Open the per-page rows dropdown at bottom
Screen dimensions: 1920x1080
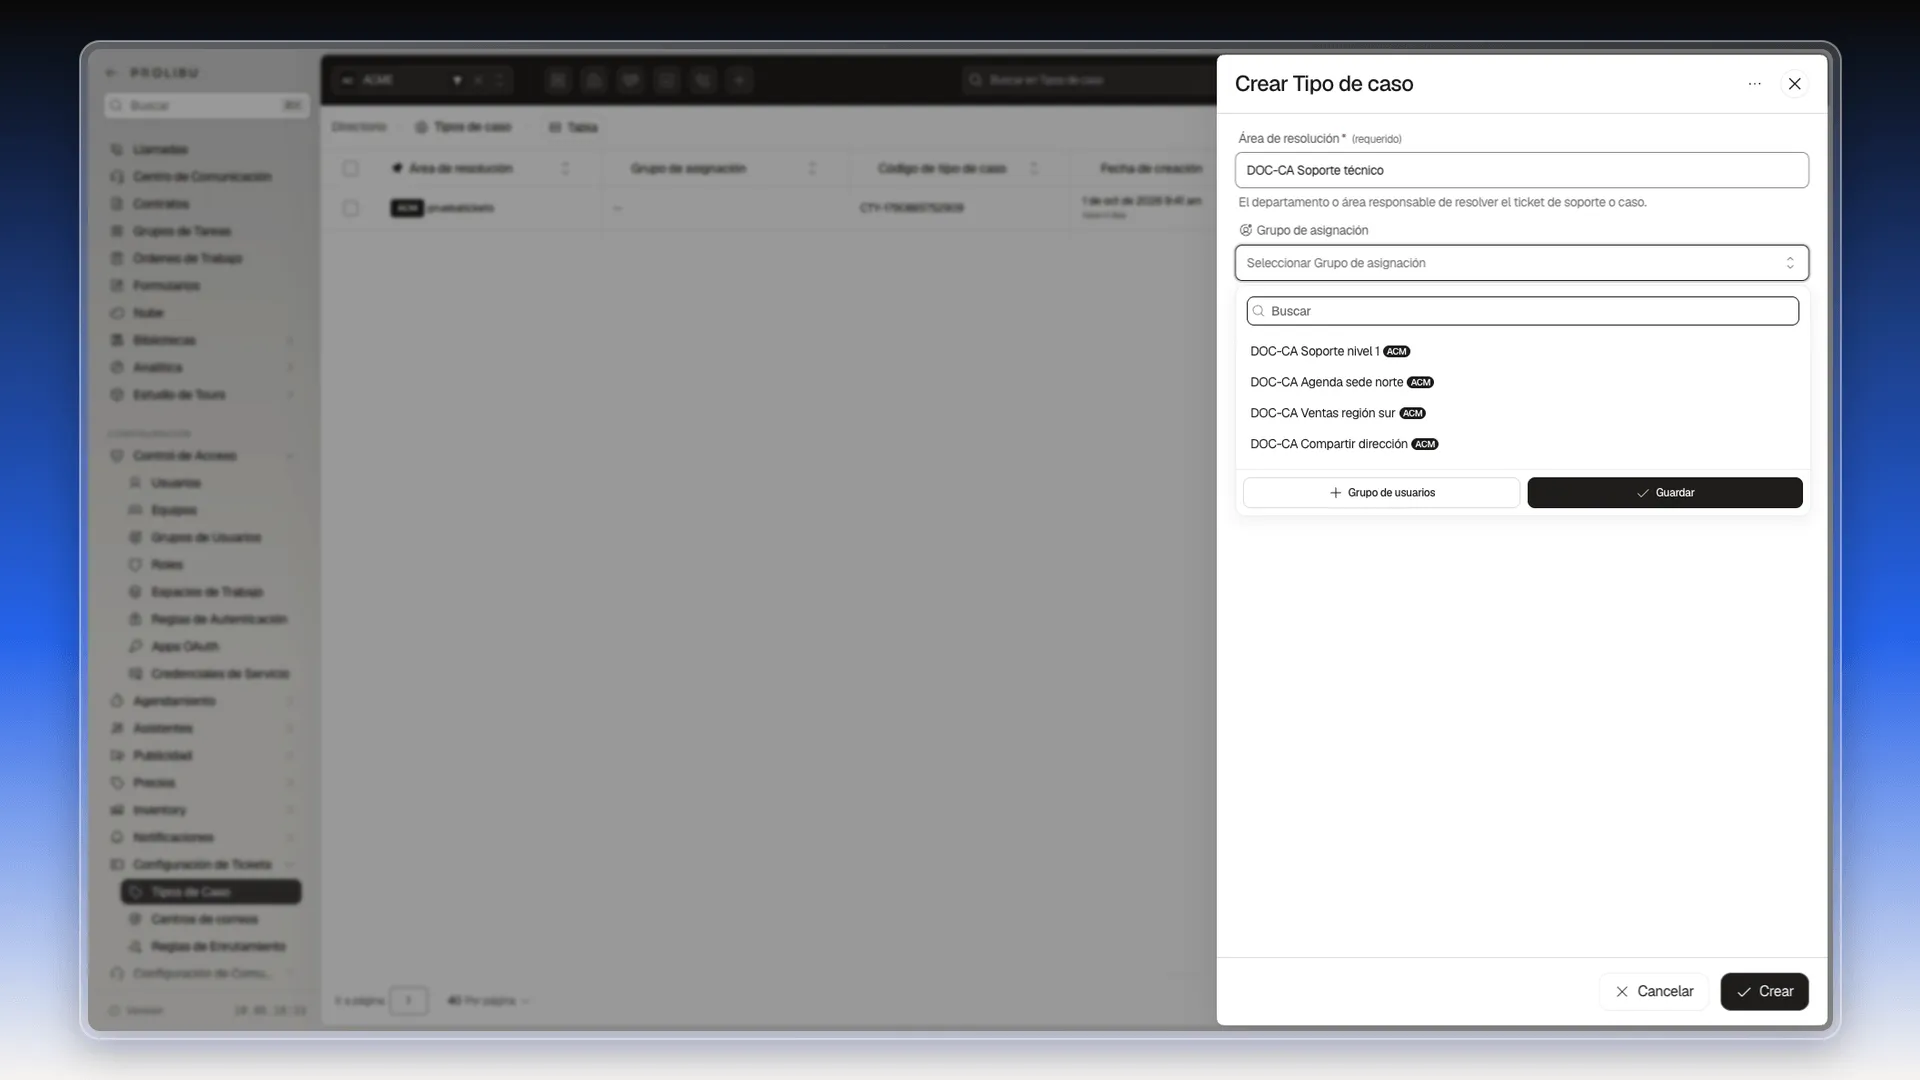pyautogui.click(x=488, y=1000)
